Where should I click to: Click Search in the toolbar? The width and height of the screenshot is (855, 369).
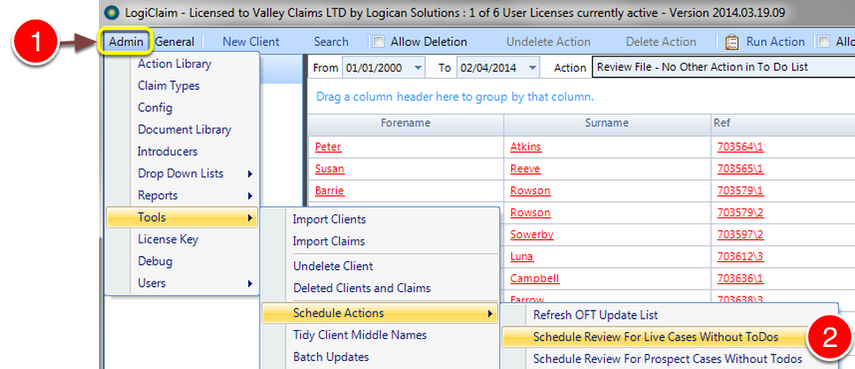coord(331,42)
